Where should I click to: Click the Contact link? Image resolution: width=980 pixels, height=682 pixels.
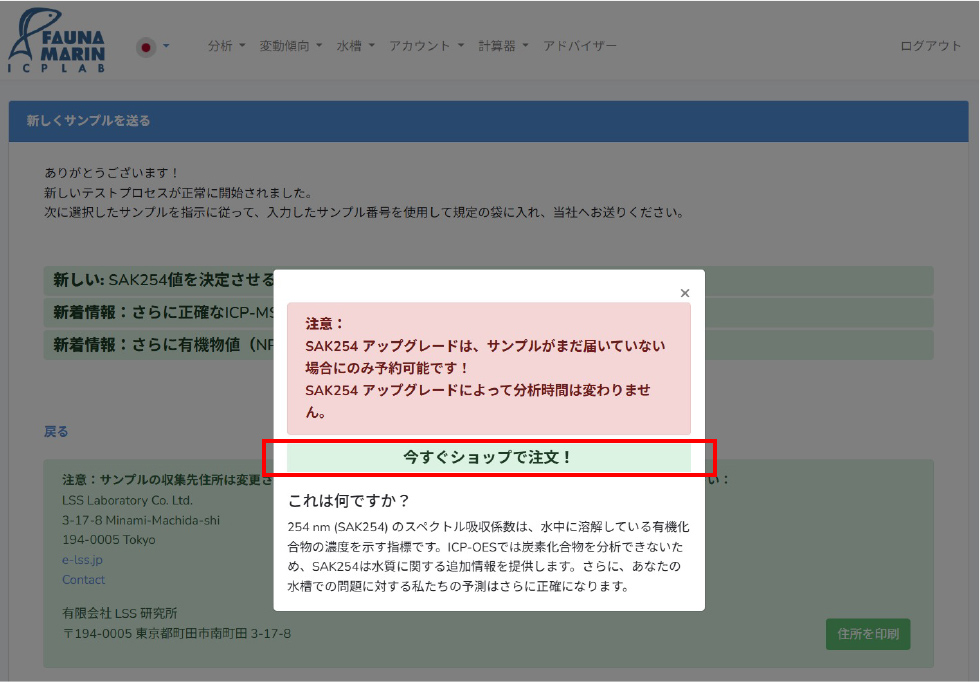click(x=83, y=580)
